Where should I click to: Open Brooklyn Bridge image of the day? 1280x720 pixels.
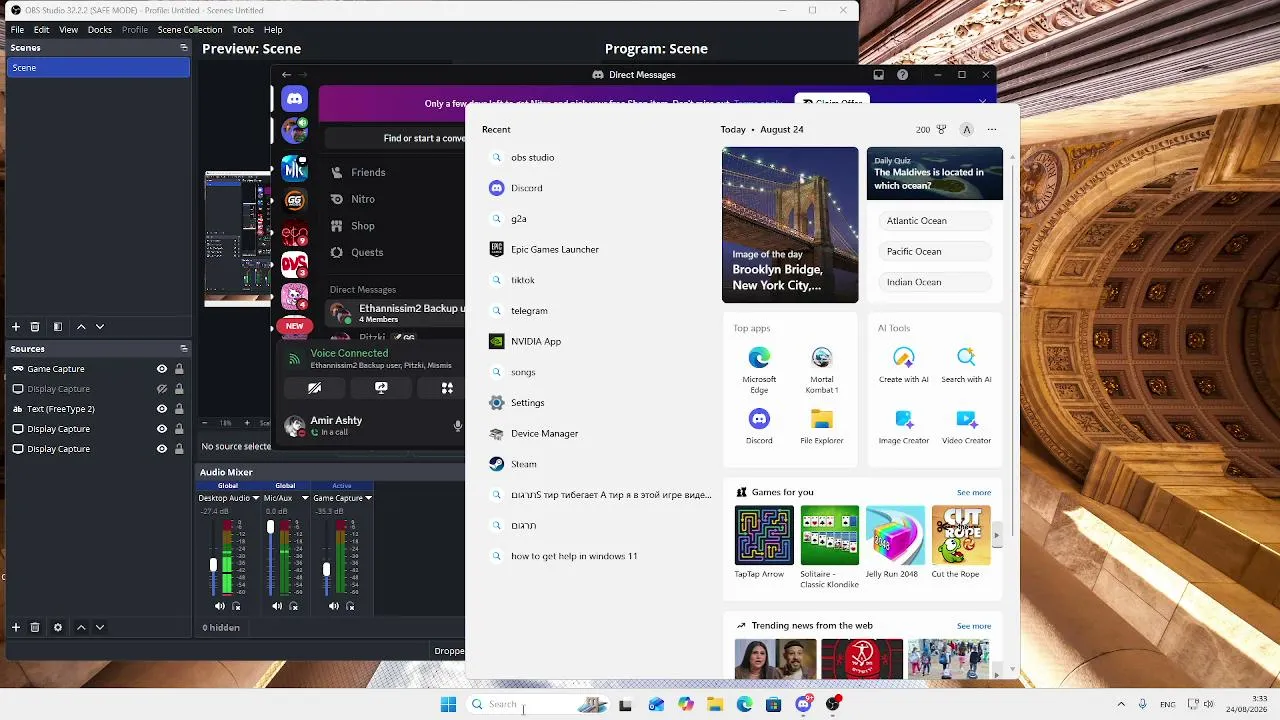point(790,225)
